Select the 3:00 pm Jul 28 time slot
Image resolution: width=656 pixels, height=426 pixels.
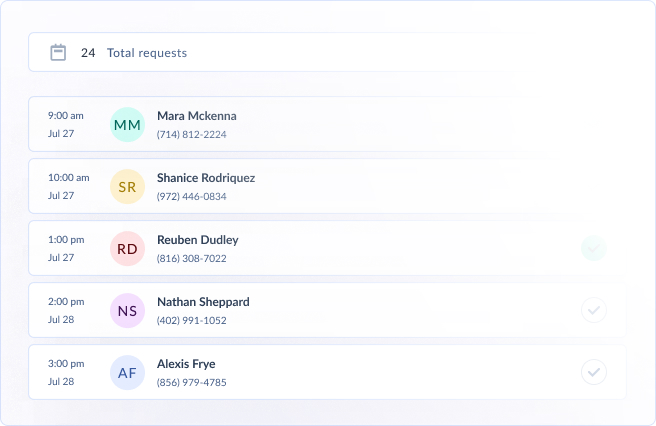pos(65,373)
